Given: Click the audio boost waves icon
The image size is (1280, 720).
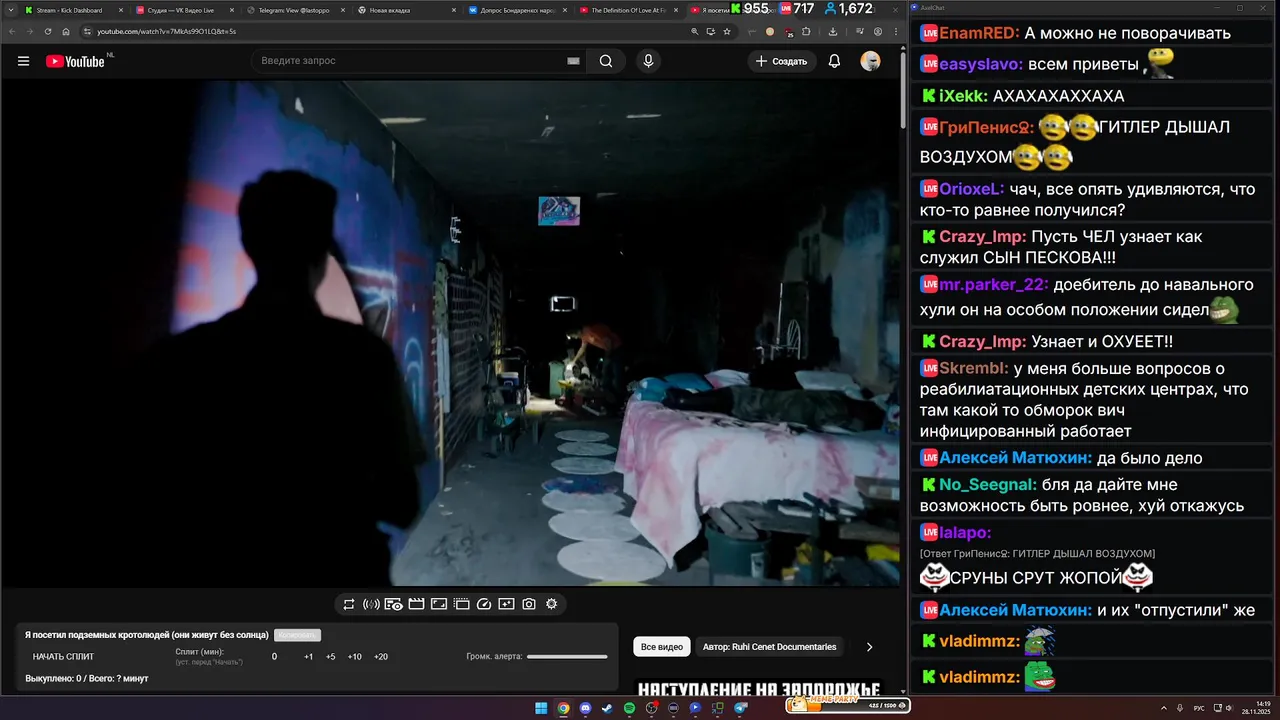Looking at the screenshot, I should [371, 604].
